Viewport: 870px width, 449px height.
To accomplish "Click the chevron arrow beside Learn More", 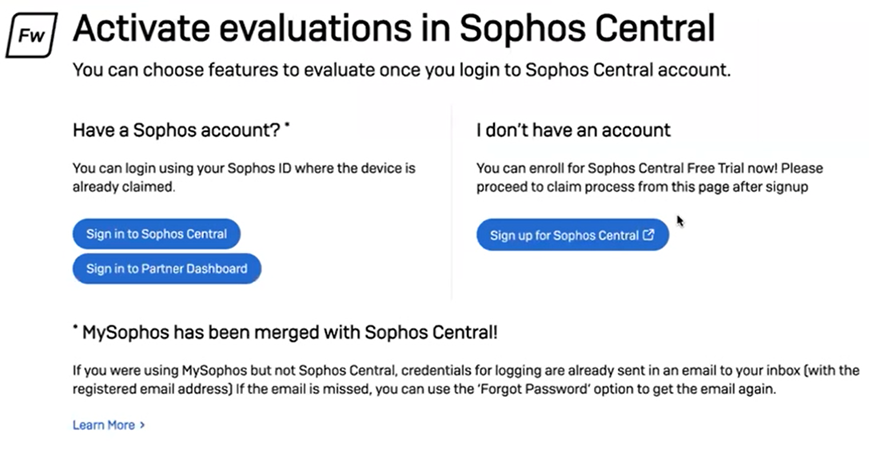I will click(x=143, y=425).
